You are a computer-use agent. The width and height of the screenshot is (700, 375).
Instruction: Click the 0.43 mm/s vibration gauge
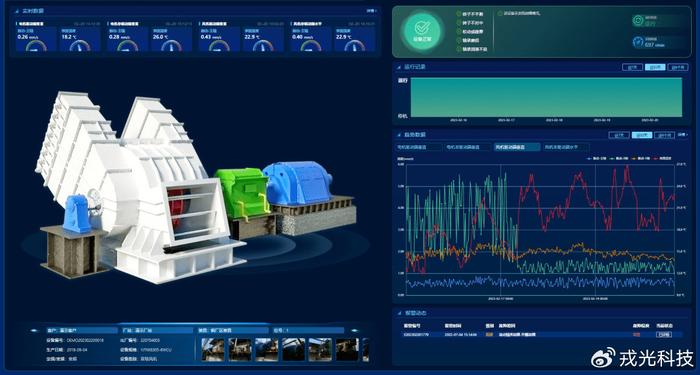[219, 45]
